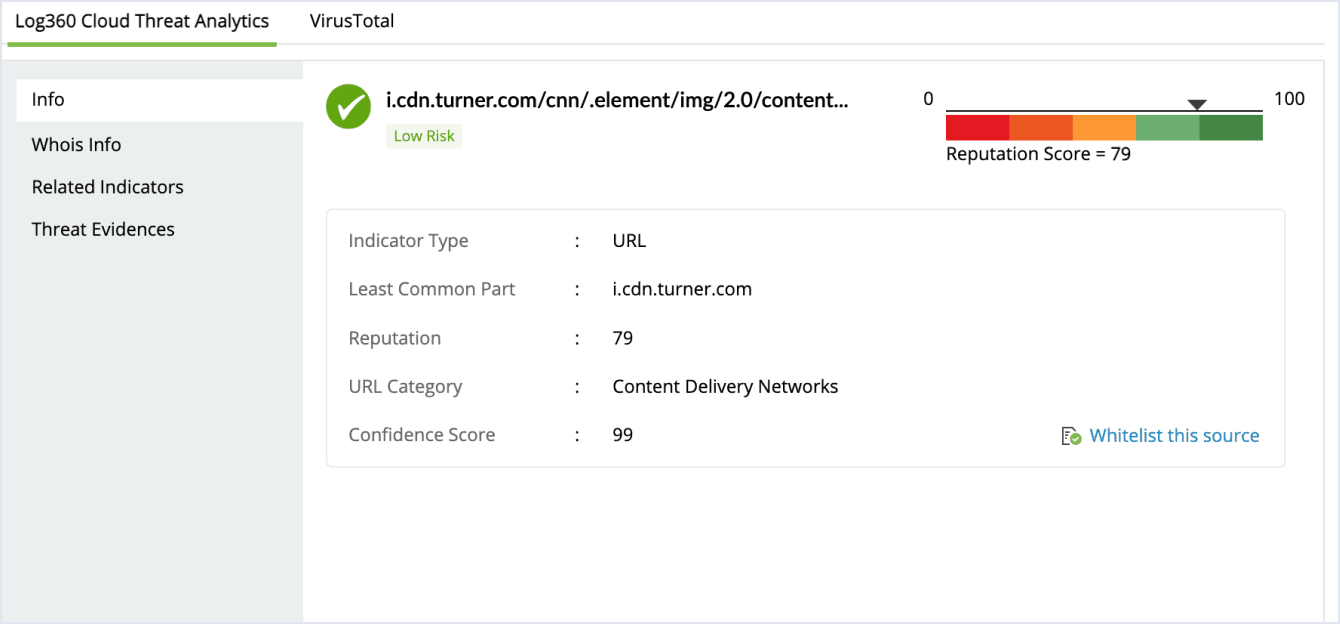The width and height of the screenshot is (1340, 624).
Task: Select the Confidence Score value 99
Action: click(x=622, y=434)
